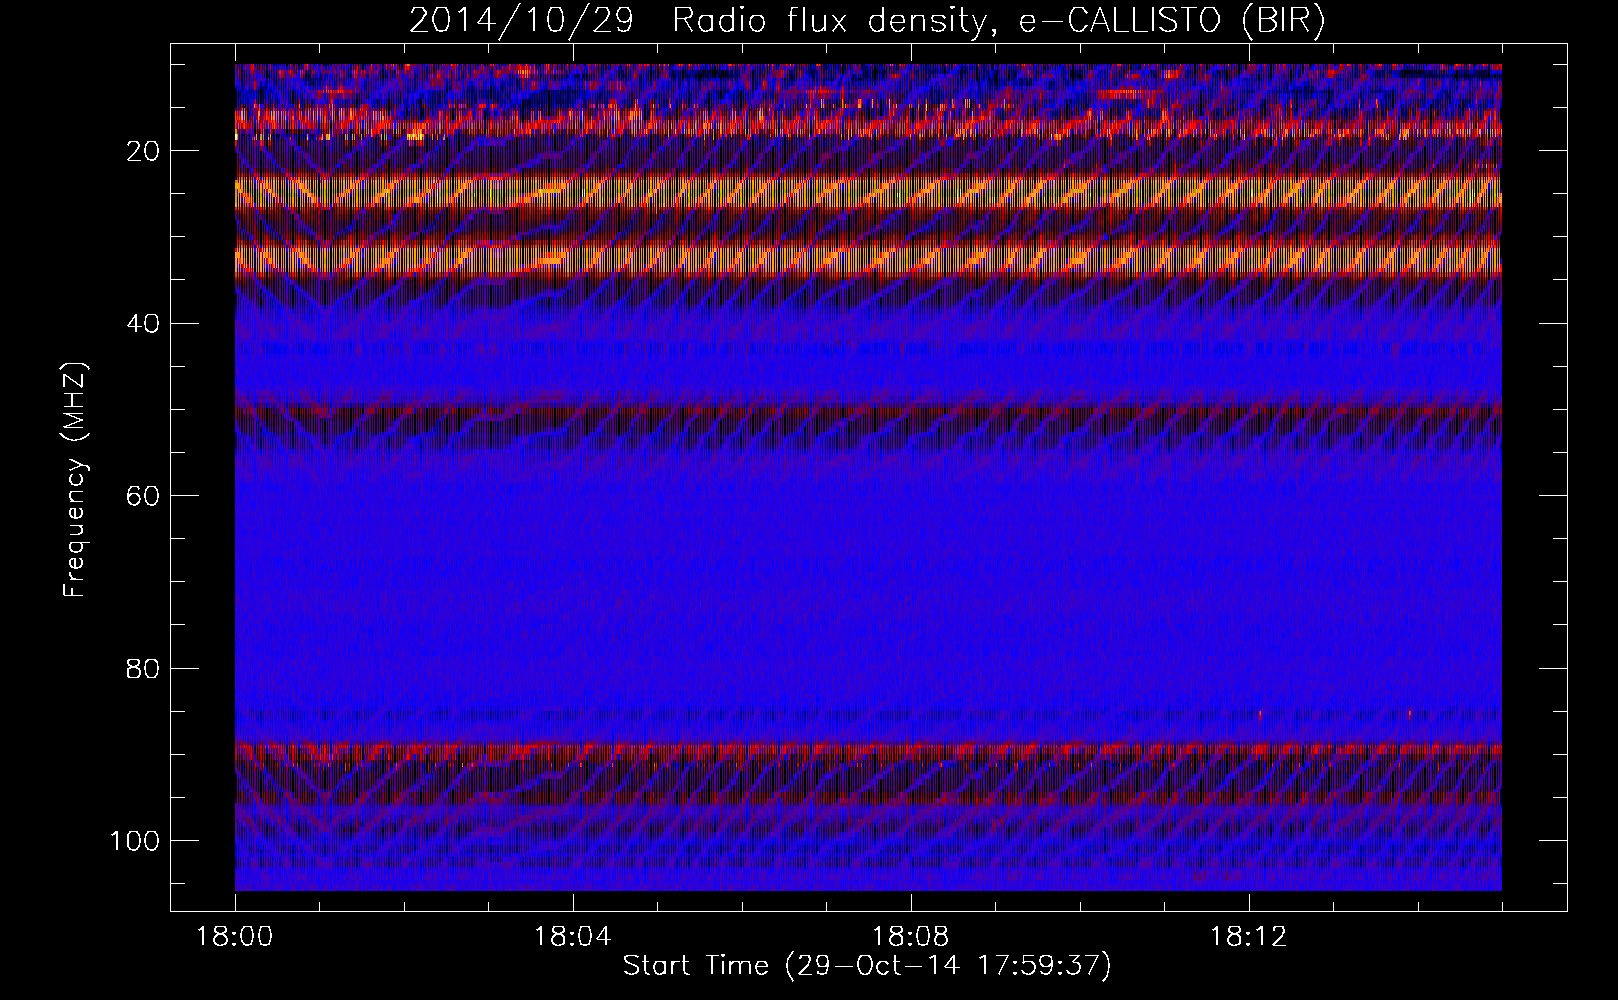
Task: Click the 'Start Time (29-Oct-14 17:59:37)' axis label
Action: click(x=867, y=966)
